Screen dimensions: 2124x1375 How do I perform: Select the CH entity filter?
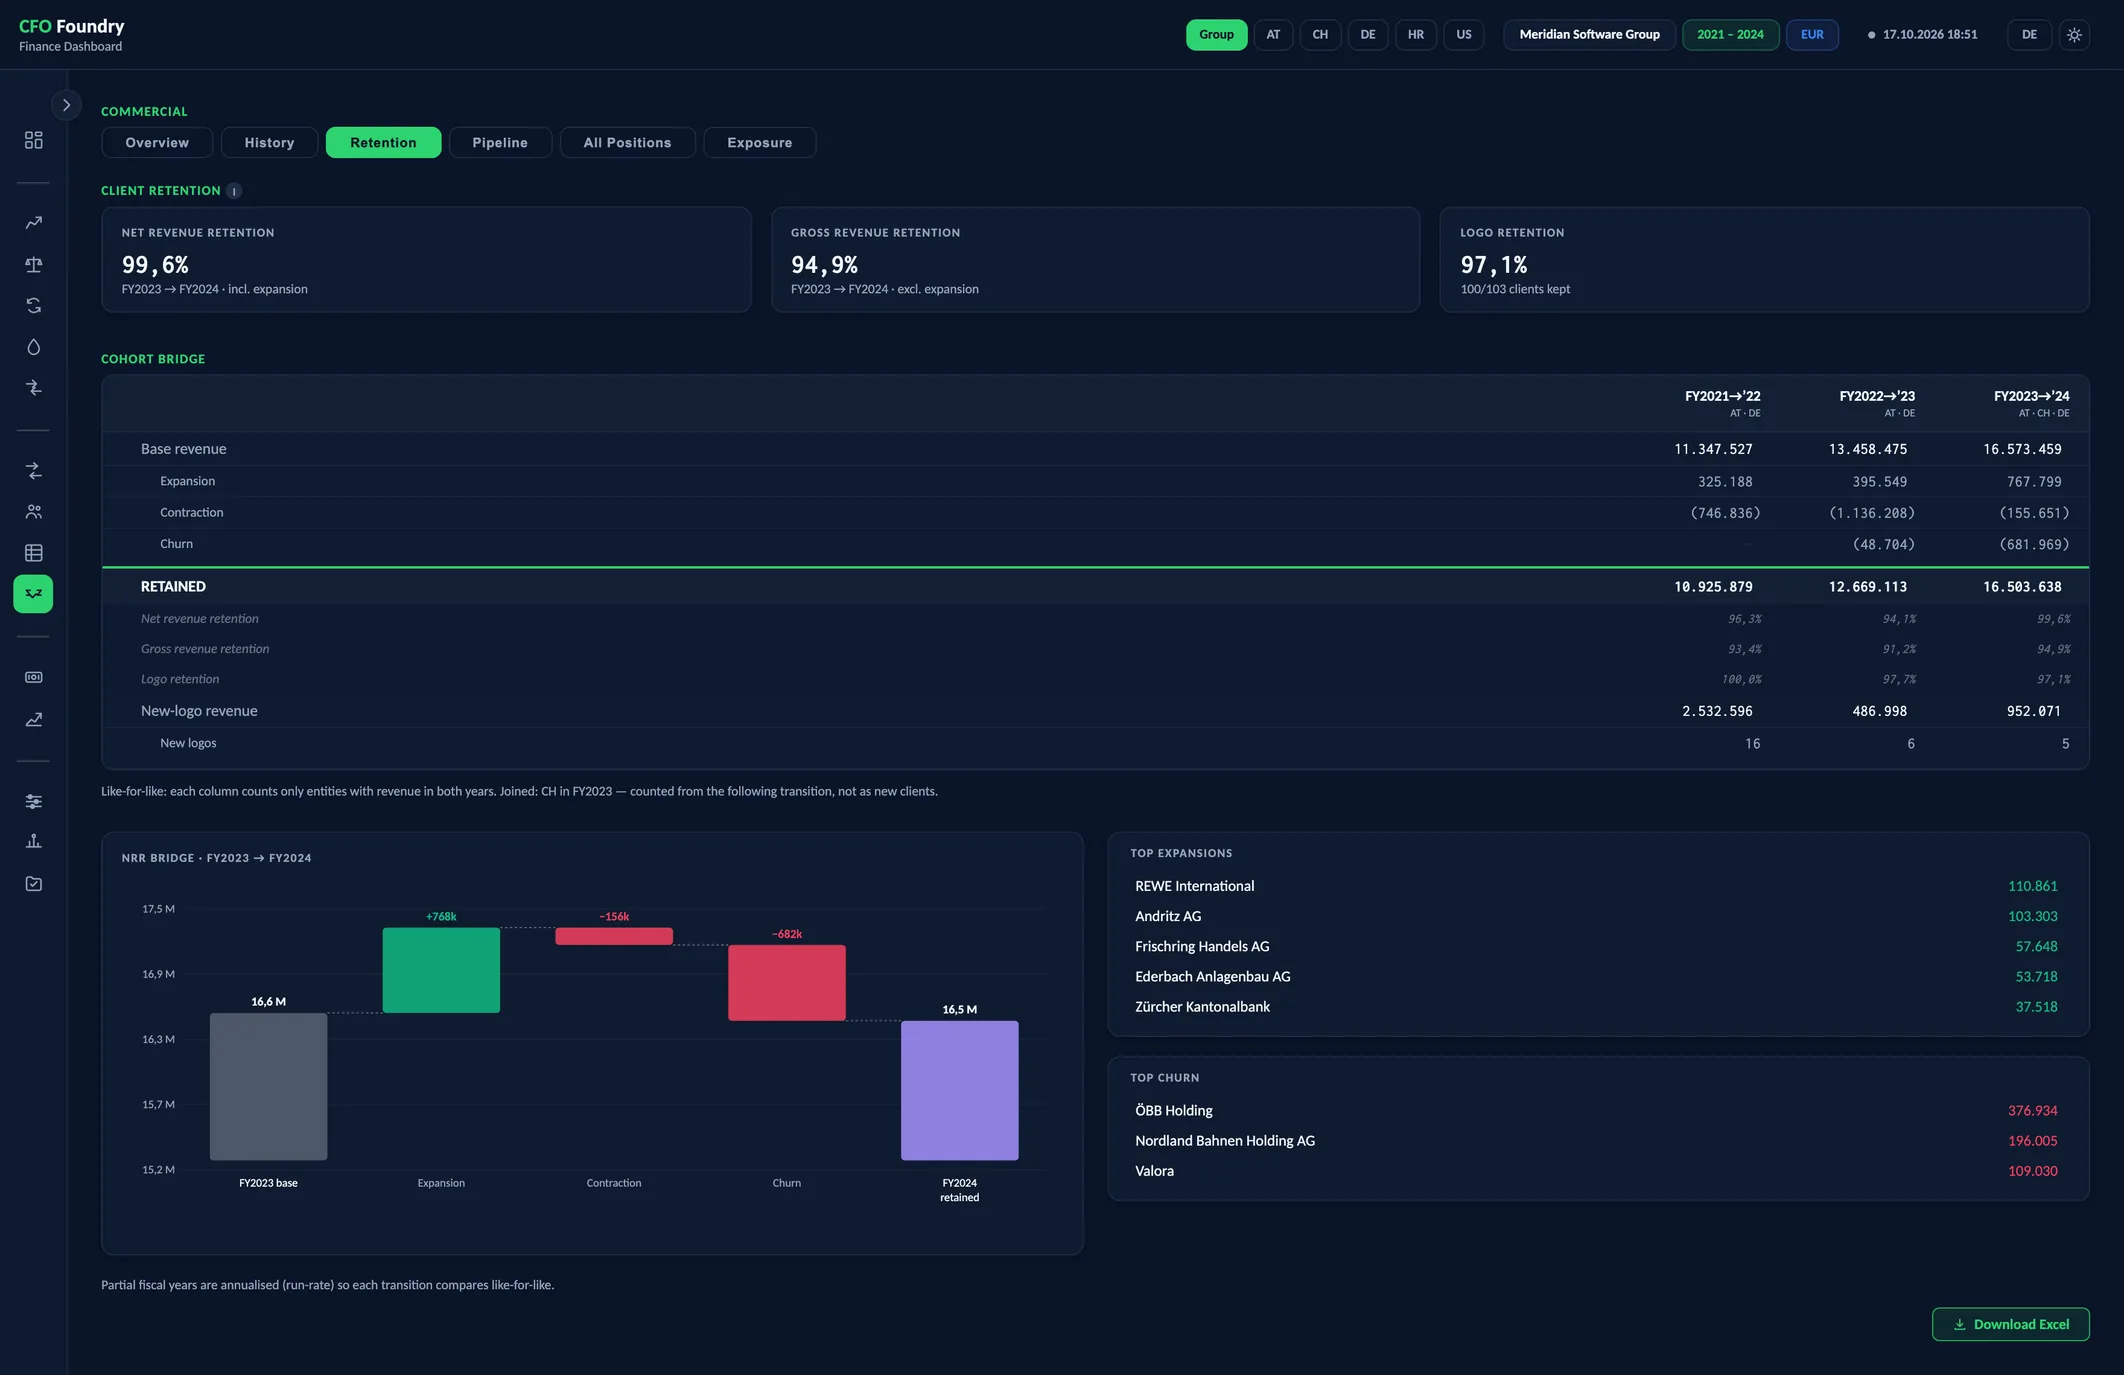click(x=1320, y=35)
